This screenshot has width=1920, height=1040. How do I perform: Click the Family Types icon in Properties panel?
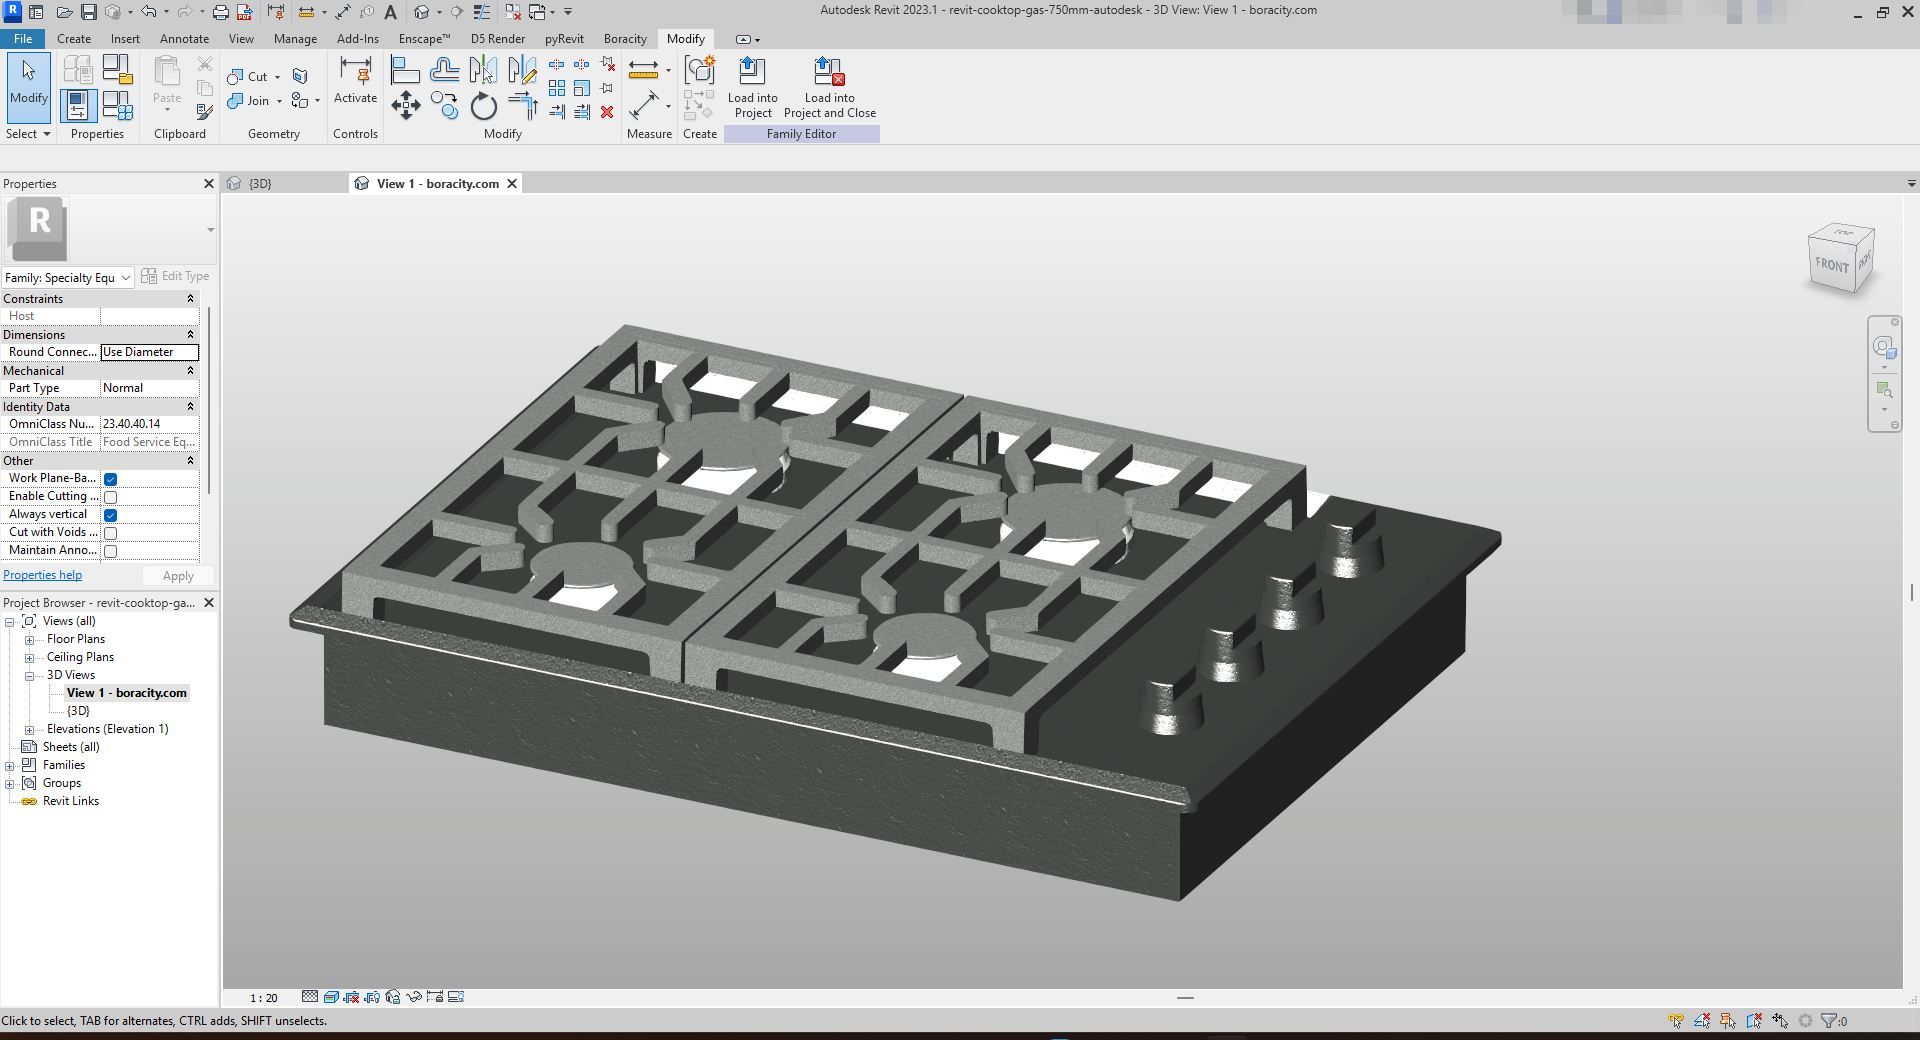[x=118, y=105]
